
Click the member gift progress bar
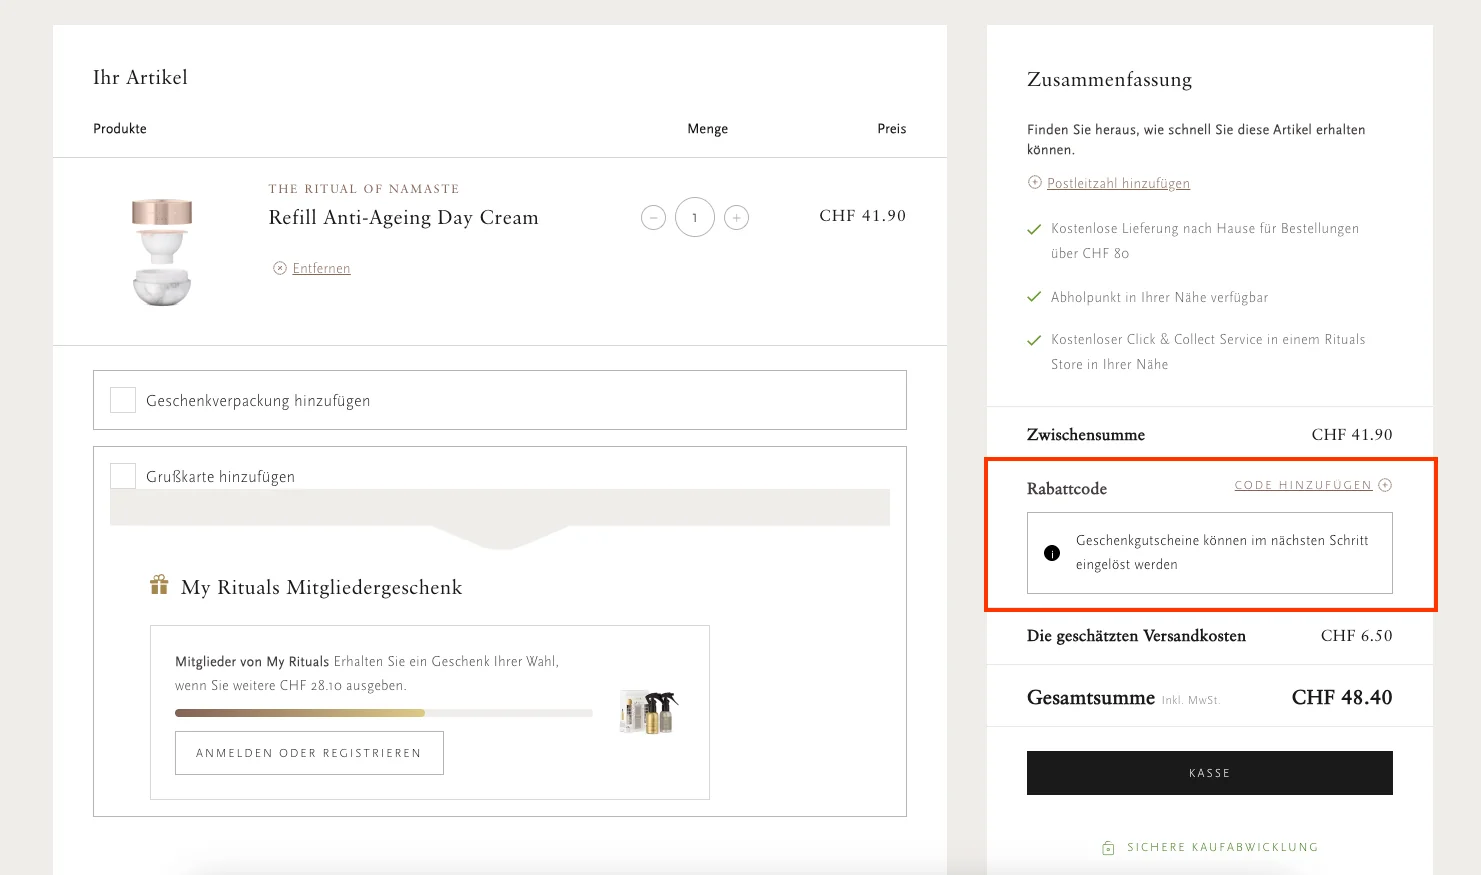tap(384, 713)
